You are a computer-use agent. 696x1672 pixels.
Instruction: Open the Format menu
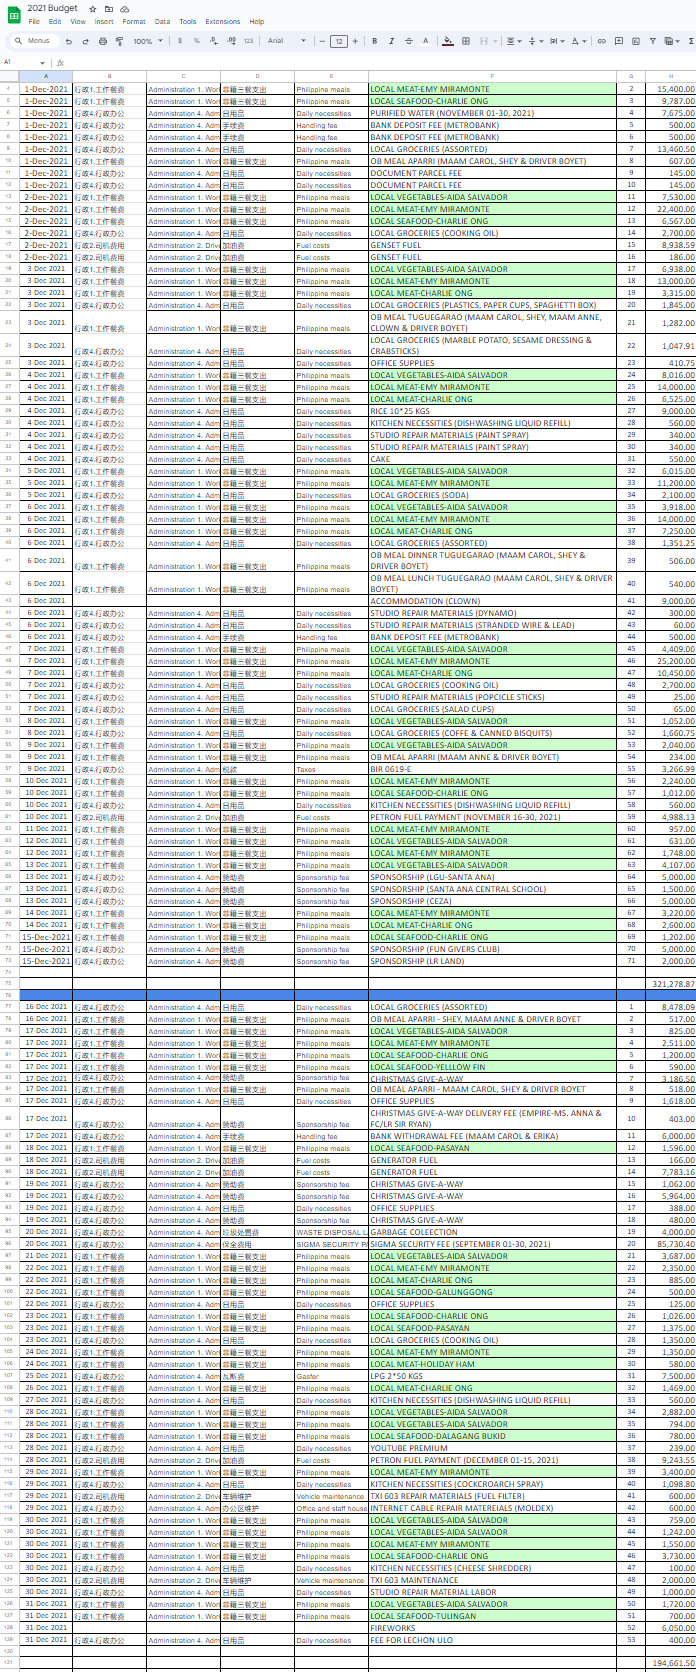pyautogui.click(x=134, y=21)
